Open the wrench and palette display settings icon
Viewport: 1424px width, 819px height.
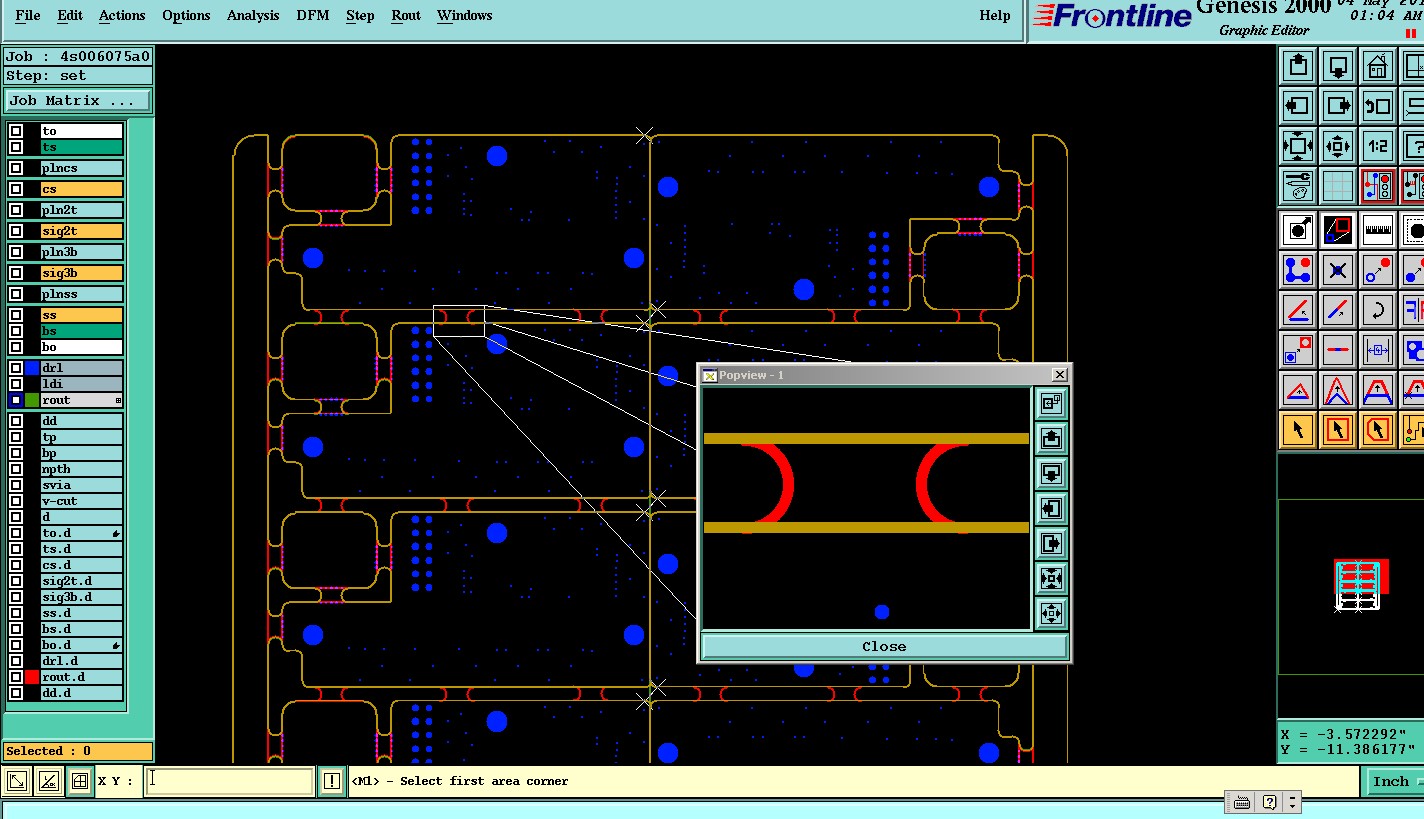click(x=1297, y=186)
